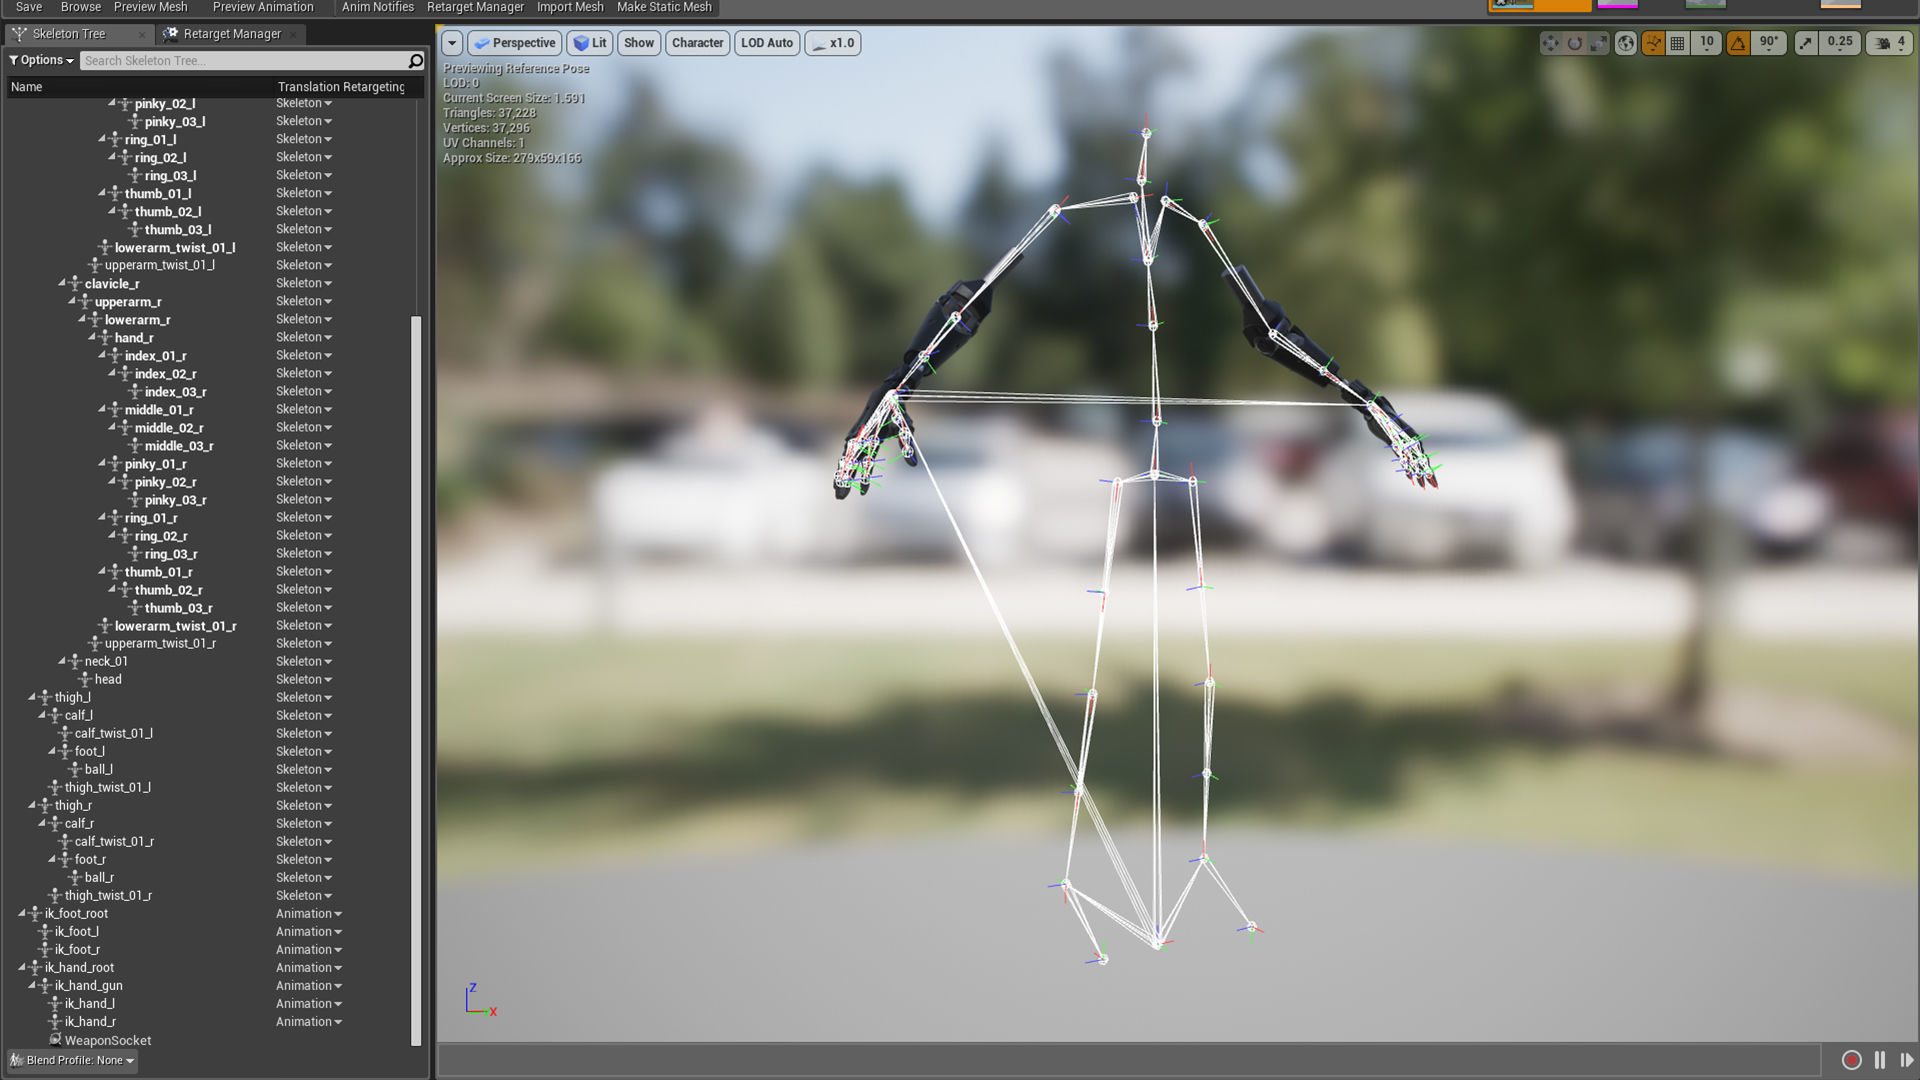The height and width of the screenshot is (1080, 1920).
Task: Open the Options filter dropdown
Action: 42,60
